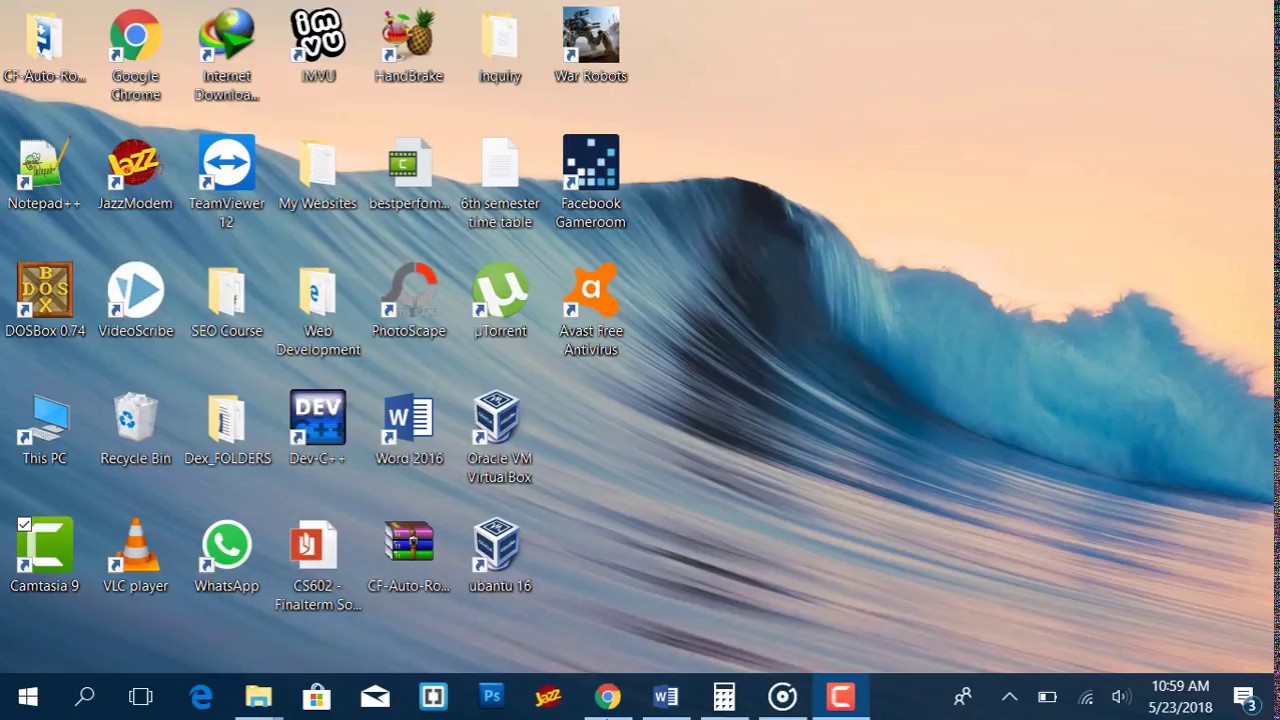The width and height of the screenshot is (1280, 720).
Task: Select the Notepad++ desktop shortcut
Action: 44,174
